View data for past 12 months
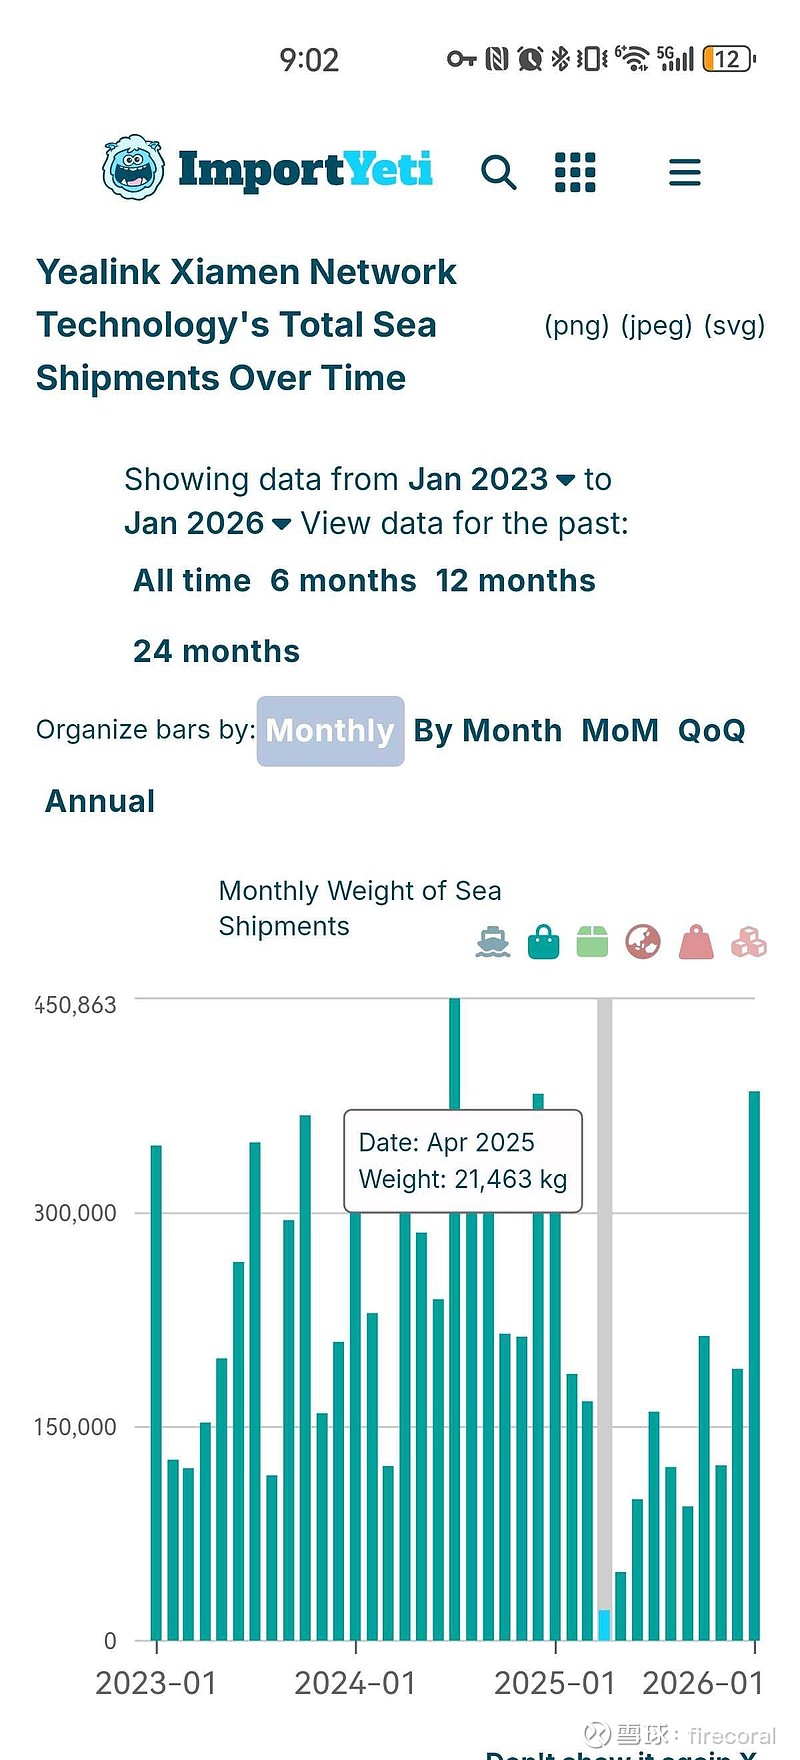The width and height of the screenshot is (800, 1760). [x=515, y=581]
